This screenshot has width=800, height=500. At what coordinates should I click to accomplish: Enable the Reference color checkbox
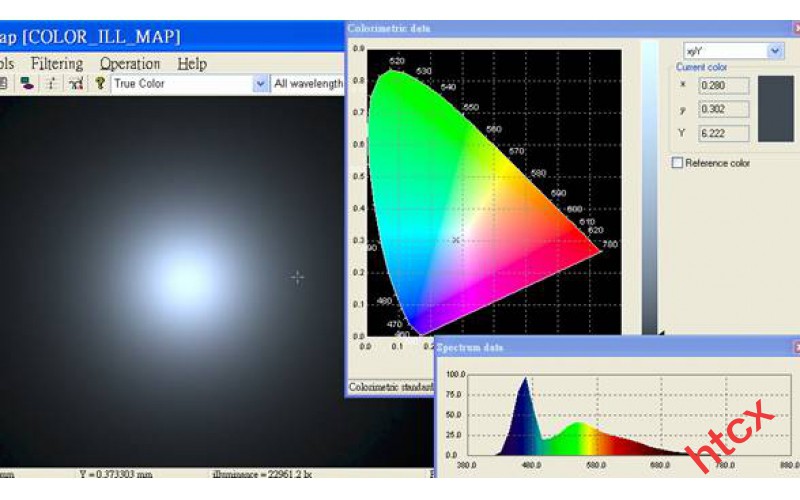pos(678,163)
